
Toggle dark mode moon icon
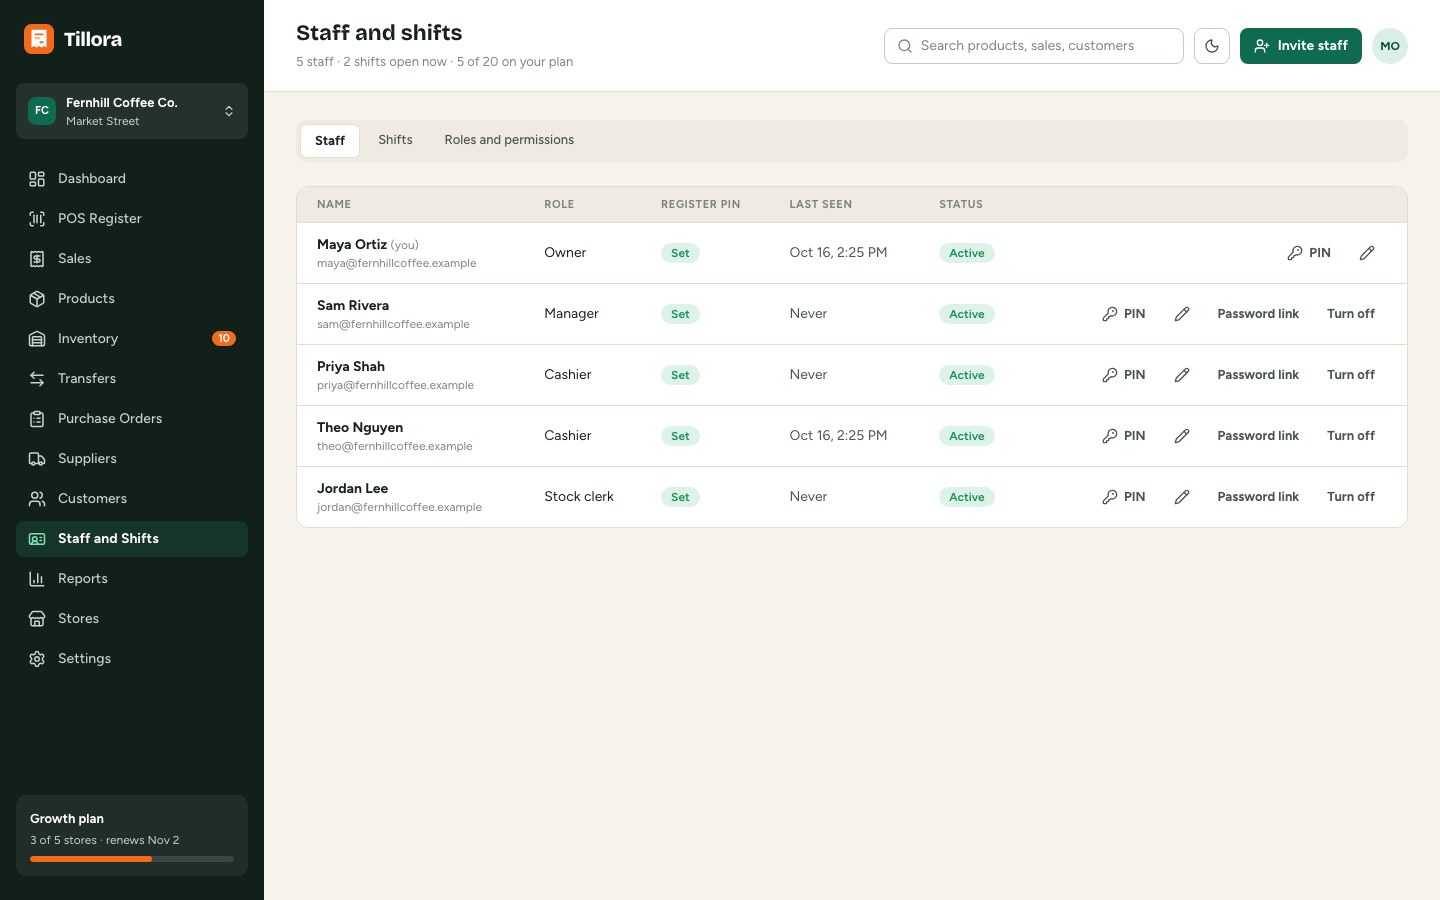click(x=1212, y=46)
